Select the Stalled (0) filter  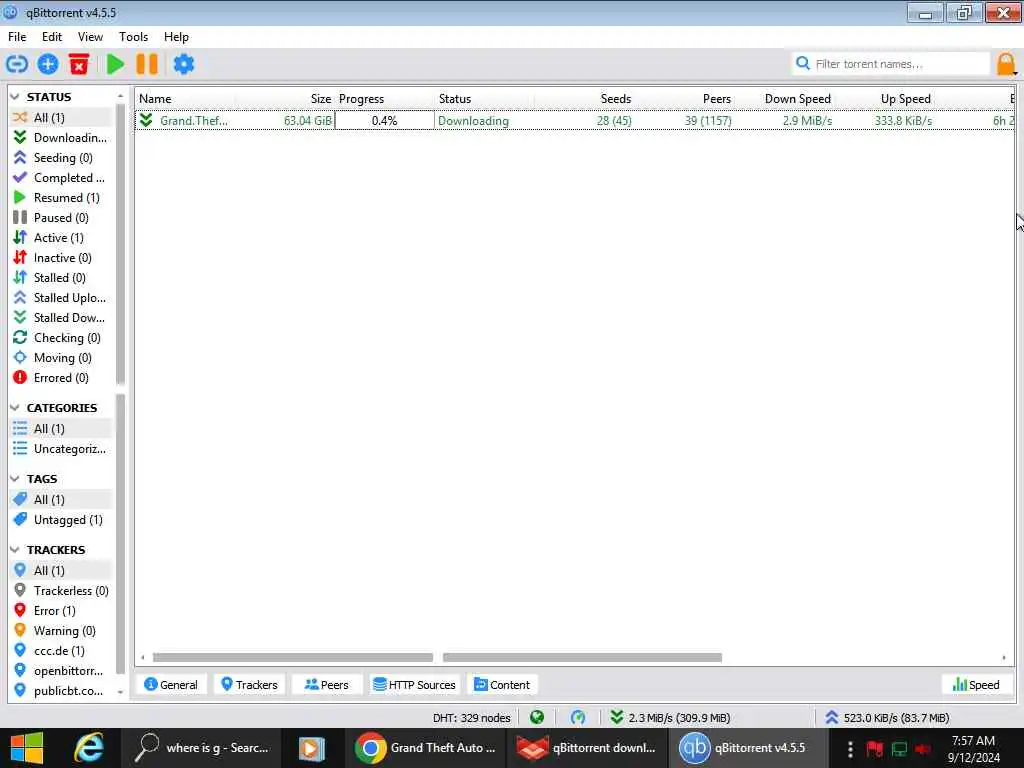[x=61, y=278]
